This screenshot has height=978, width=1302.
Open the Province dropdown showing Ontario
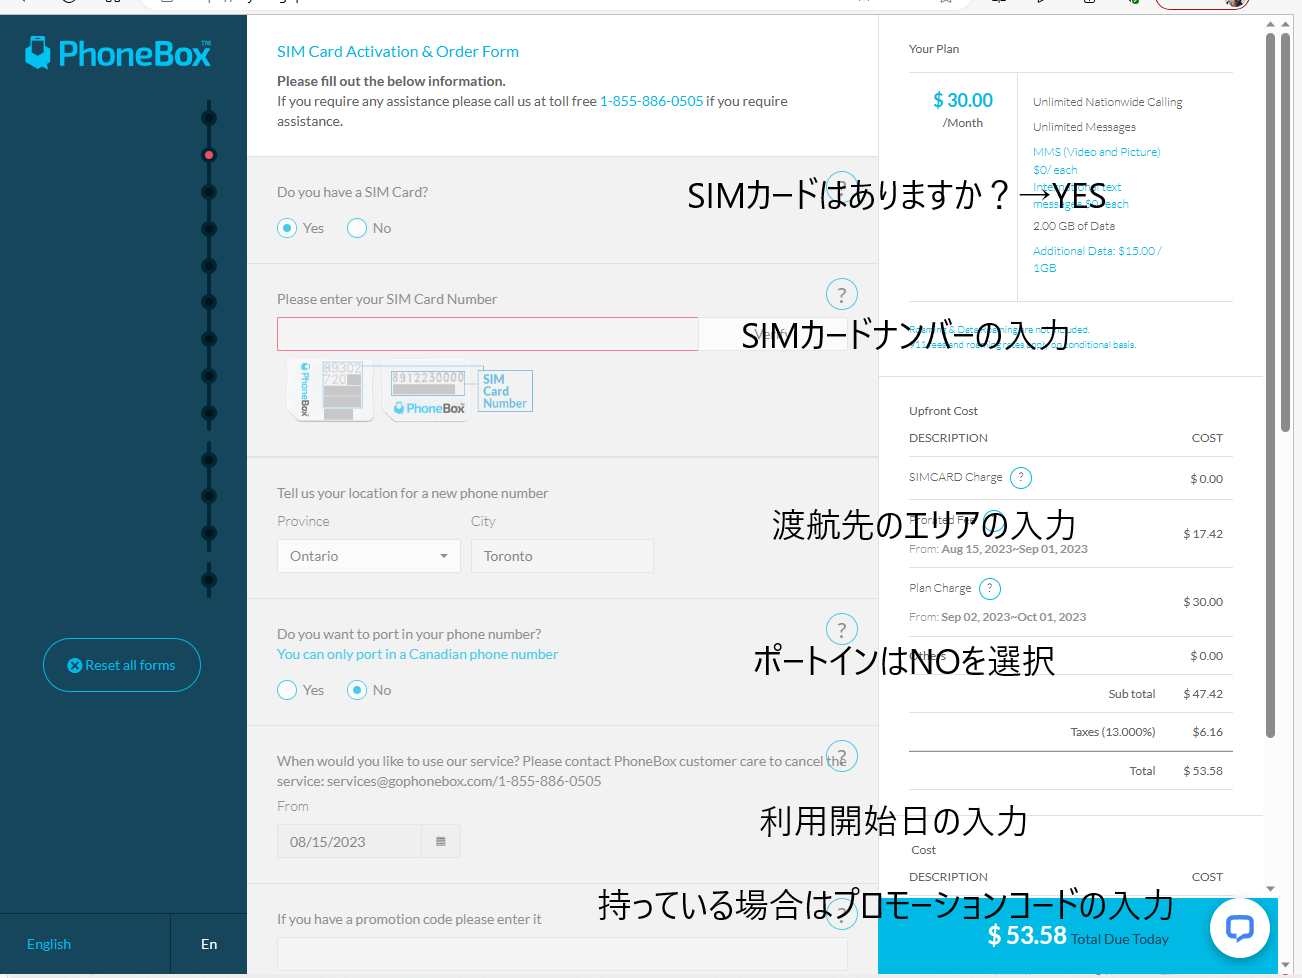pos(368,556)
